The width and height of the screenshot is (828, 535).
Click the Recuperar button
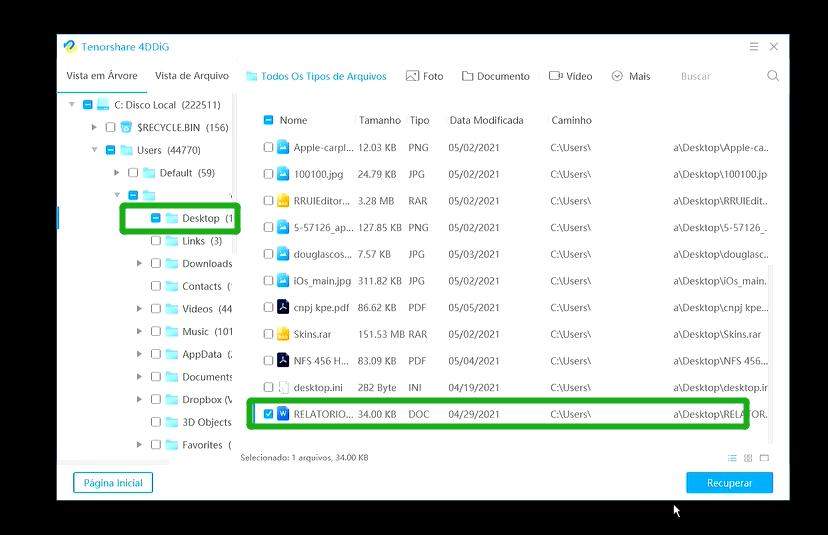coord(729,483)
